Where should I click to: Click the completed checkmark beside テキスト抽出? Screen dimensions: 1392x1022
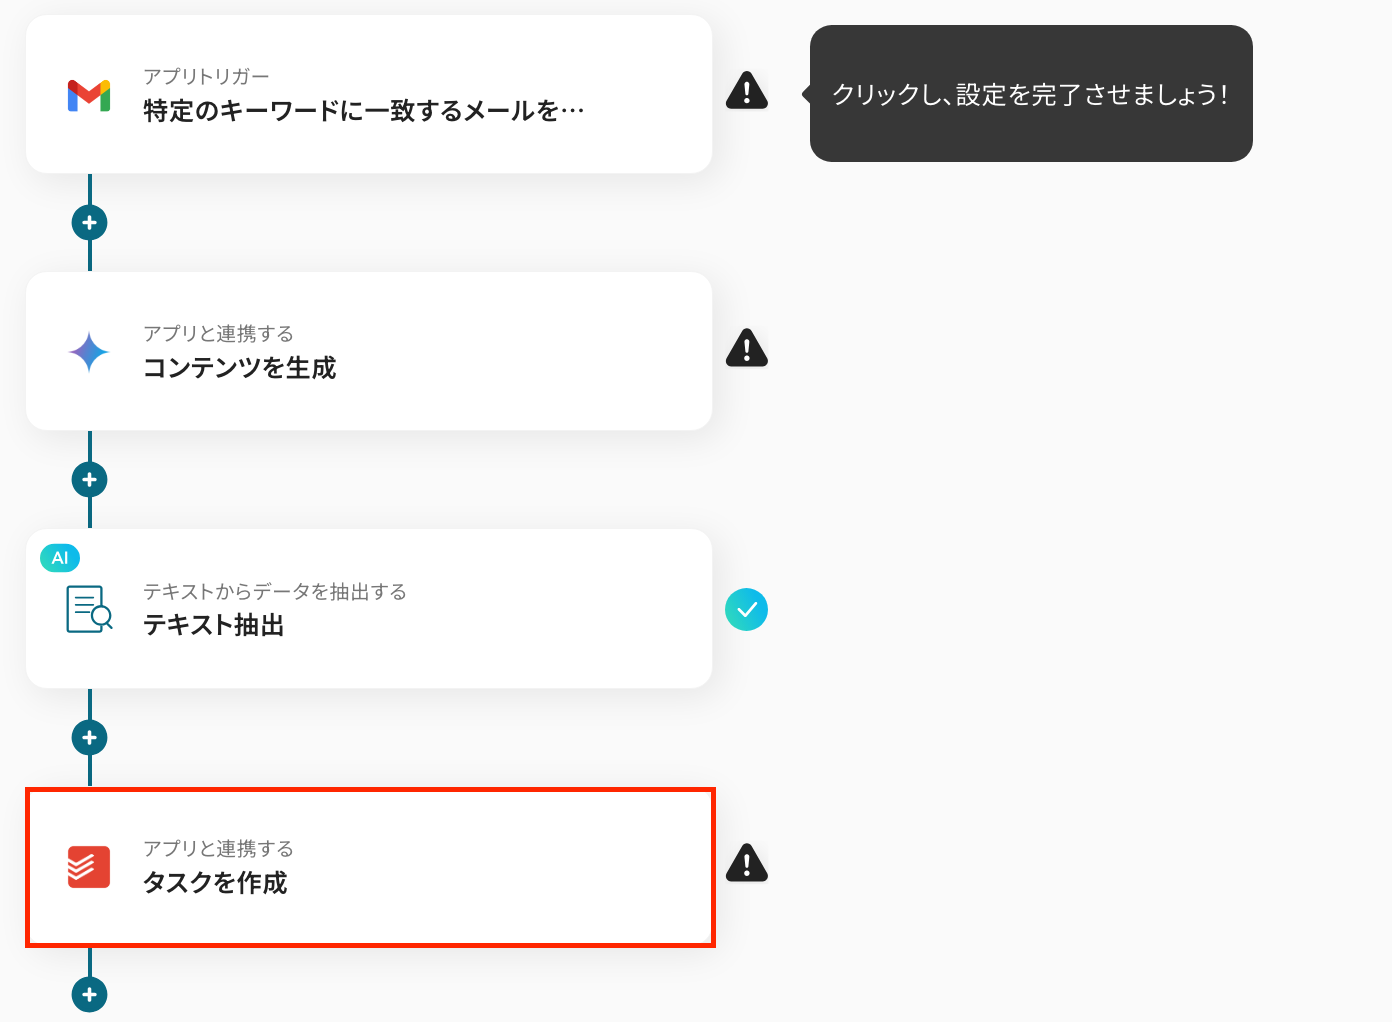(x=747, y=610)
